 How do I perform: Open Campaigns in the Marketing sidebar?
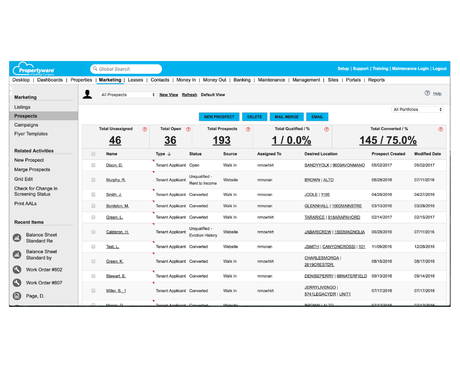[x=26, y=125]
